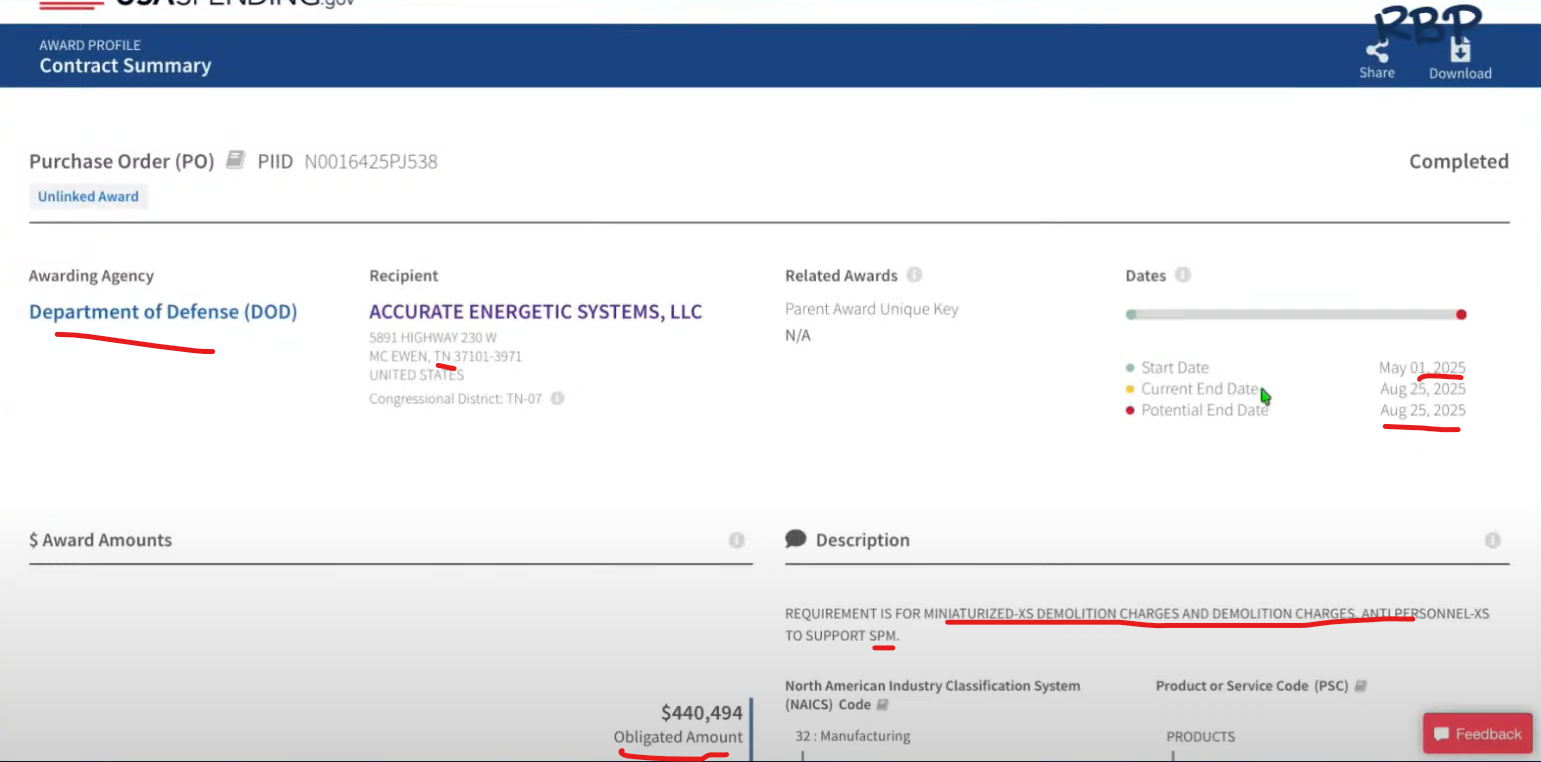Click the red Feedback button
The width and height of the screenshot is (1541, 762).
[1477, 734]
